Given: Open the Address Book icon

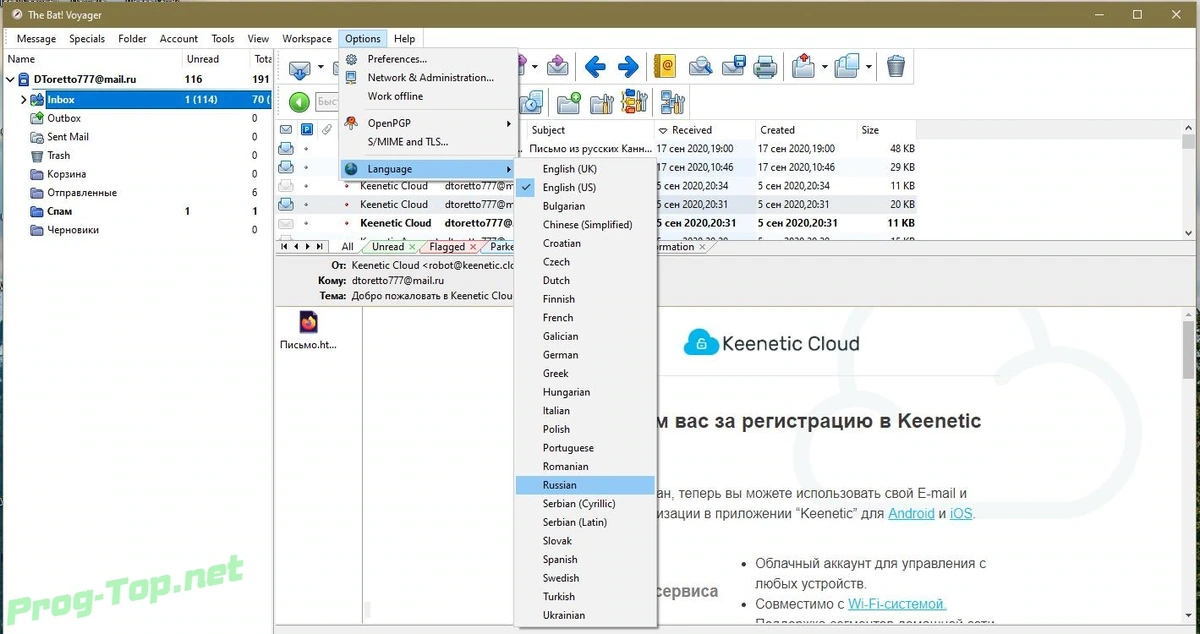Looking at the screenshot, I should pos(664,66).
